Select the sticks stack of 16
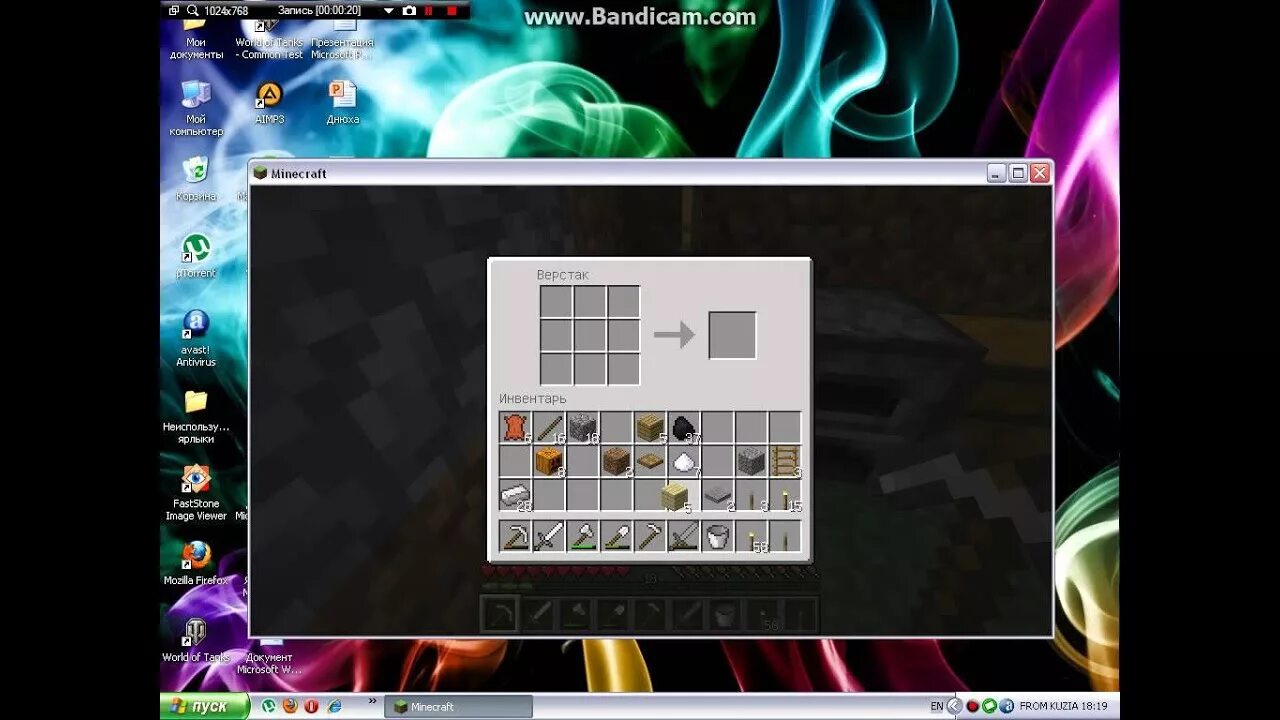The height and width of the screenshot is (720, 1280). pos(549,428)
